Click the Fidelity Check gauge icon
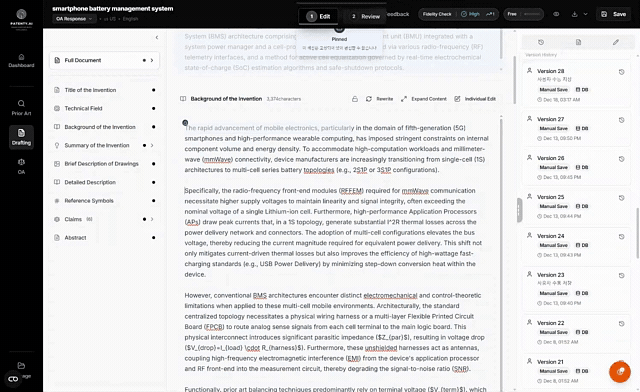 [463, 14]
